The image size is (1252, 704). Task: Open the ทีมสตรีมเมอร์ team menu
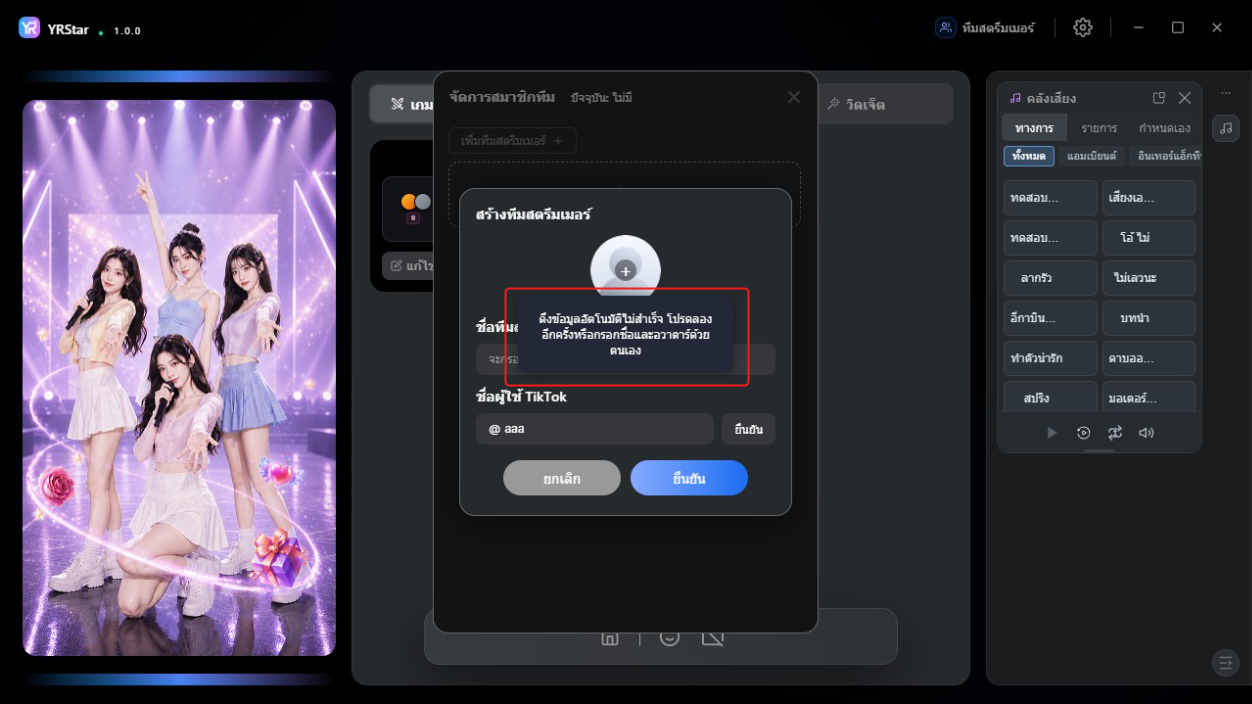click(985, 28)
